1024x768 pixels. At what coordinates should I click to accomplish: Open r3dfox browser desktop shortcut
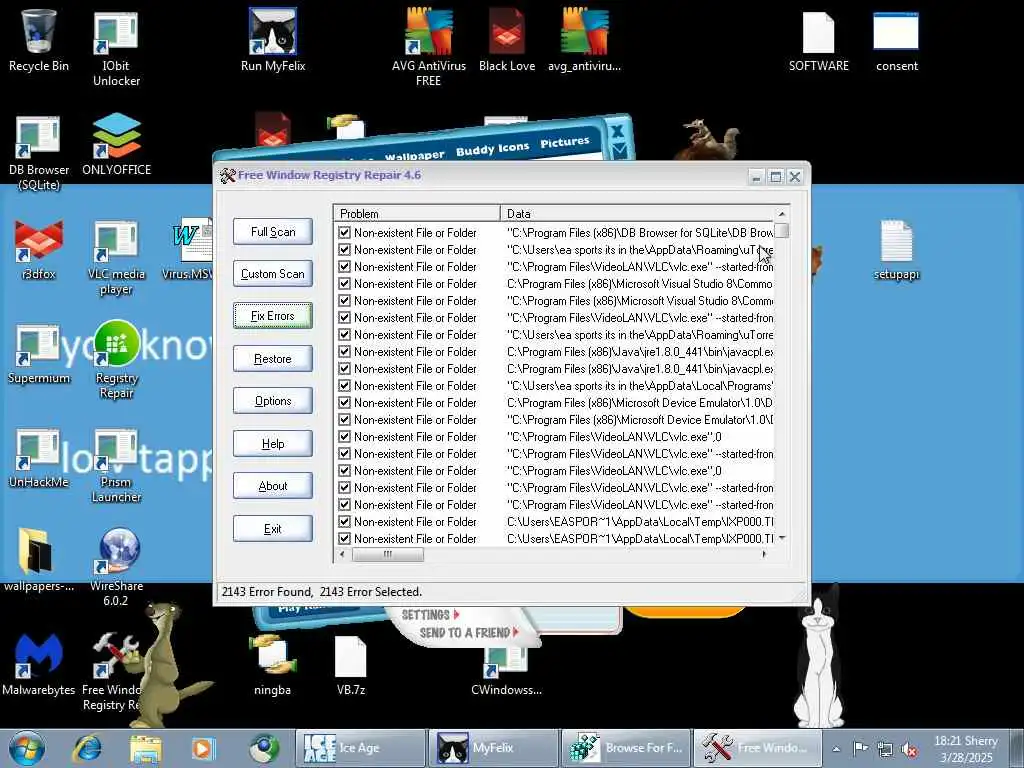coord(39,250)
